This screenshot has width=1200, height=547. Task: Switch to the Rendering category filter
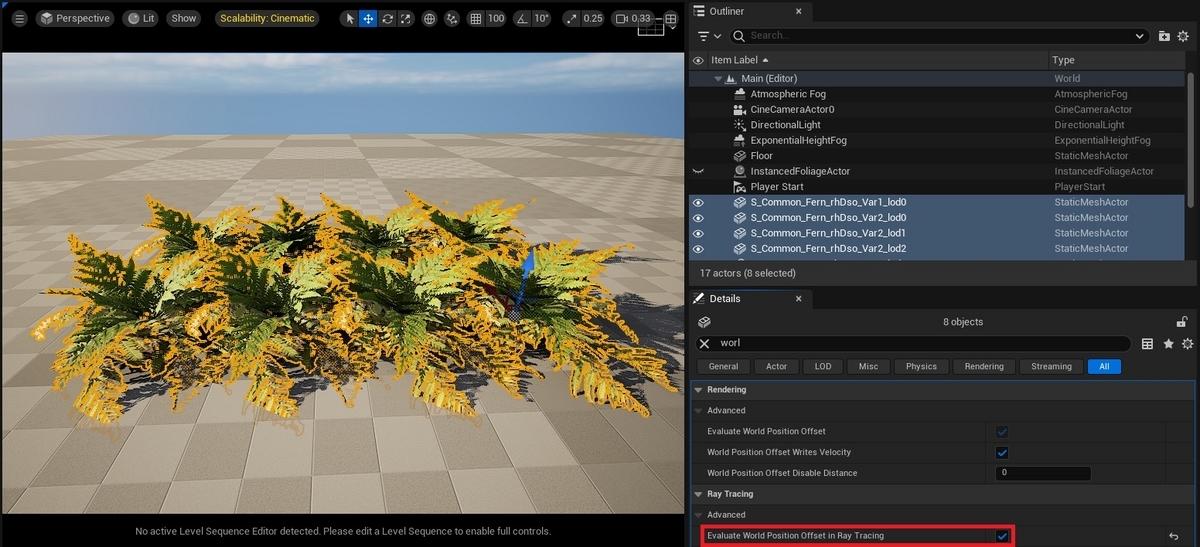(x=984, y=366)
